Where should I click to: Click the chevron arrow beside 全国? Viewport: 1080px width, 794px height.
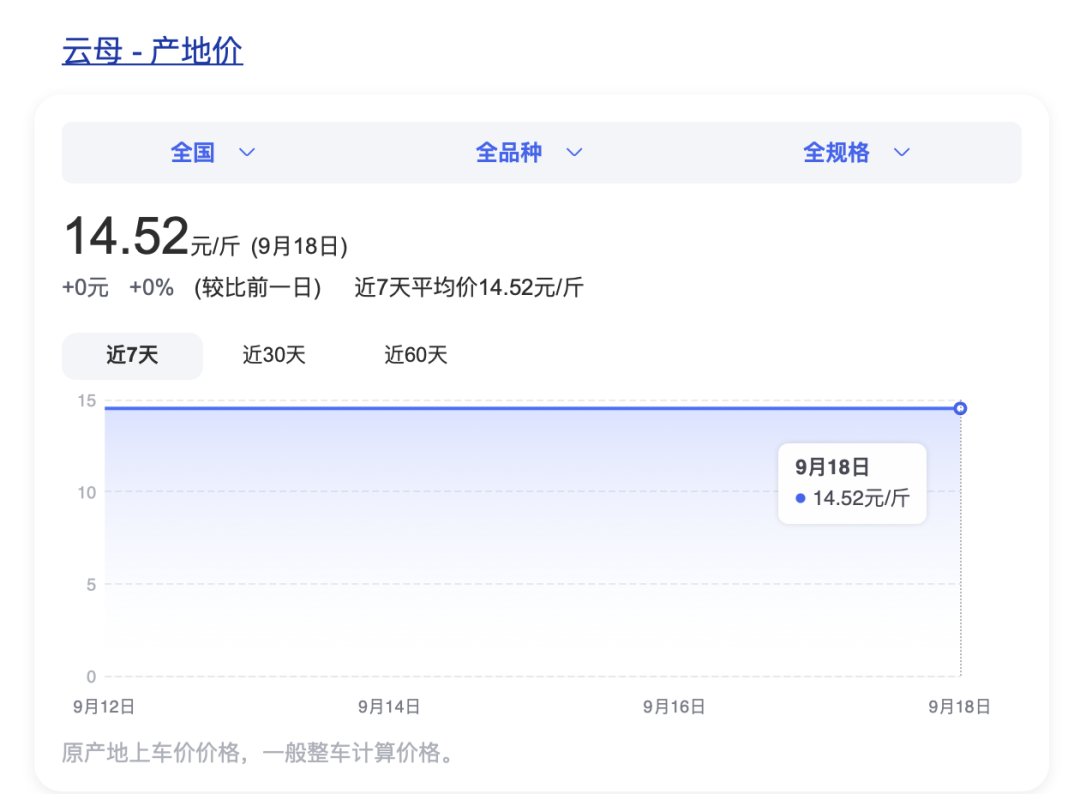(x=246, y=153)
